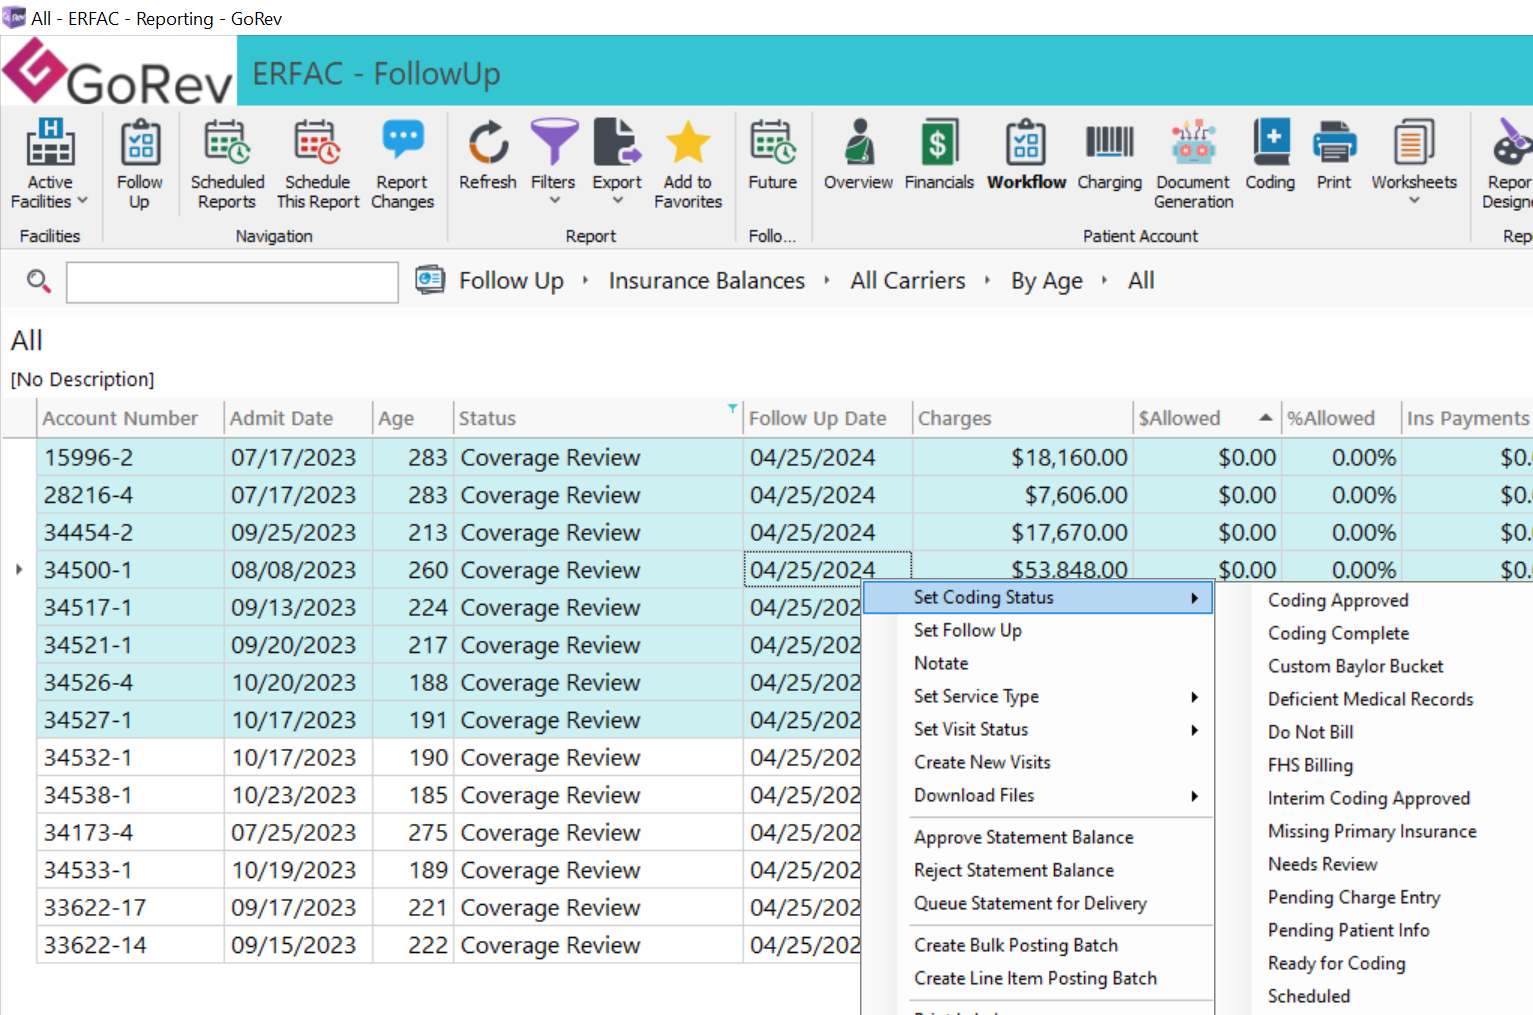
Task: Click the report search input field
Action: [232, 282]
